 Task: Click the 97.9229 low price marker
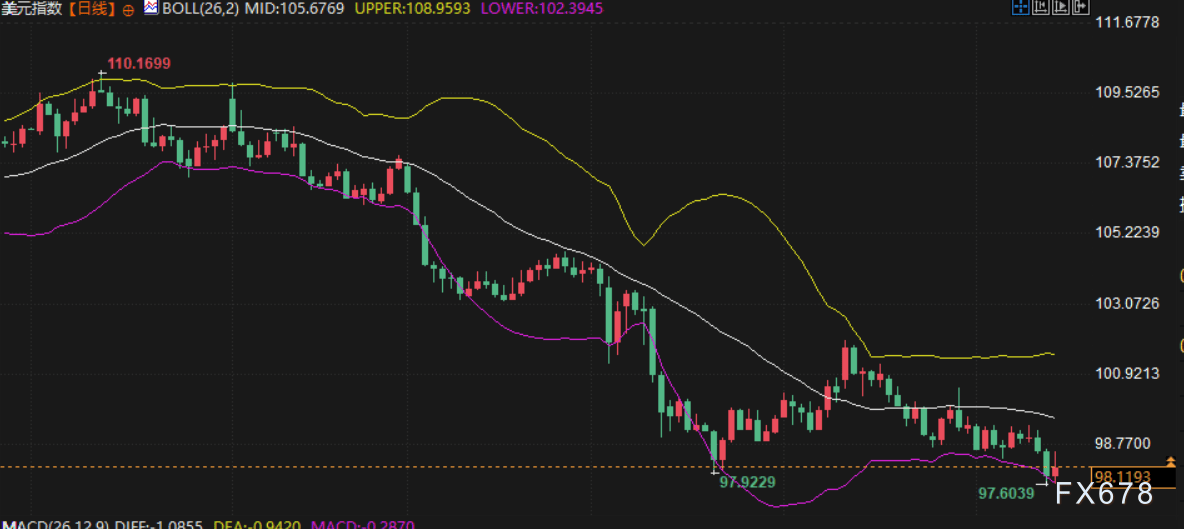pyautogui.click(x=747, y=481)
